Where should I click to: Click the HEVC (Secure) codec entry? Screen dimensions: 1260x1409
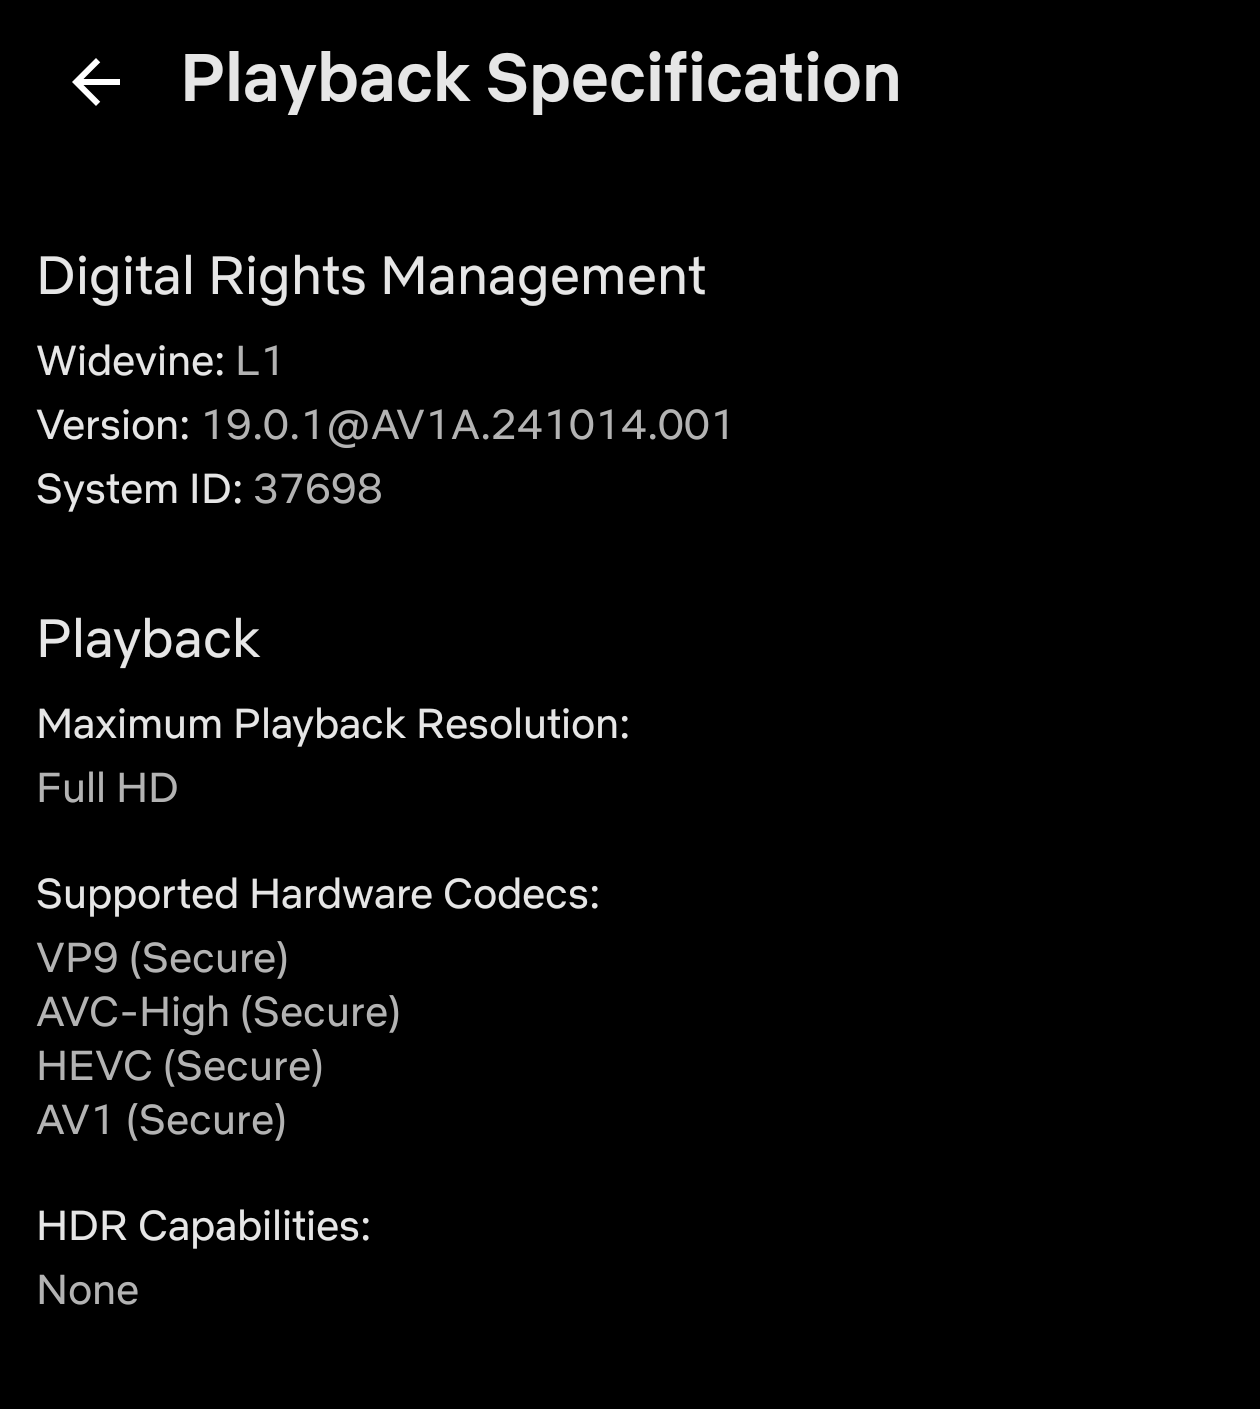click(180, 1066)
